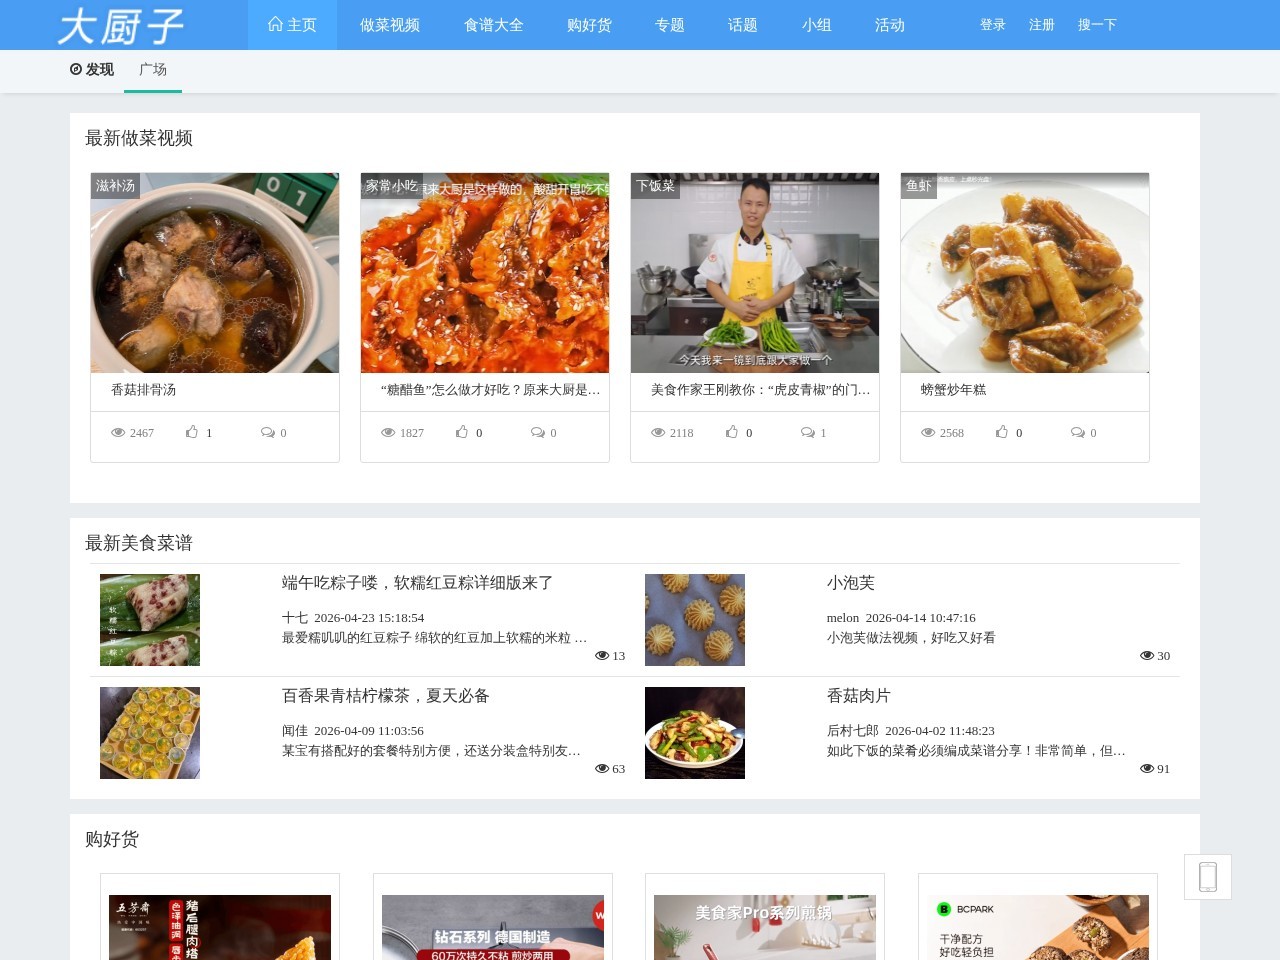1280x960 pixels.
Task: Click the eye view icon under 糖醋鱼 video
Action: pos(388,431)
